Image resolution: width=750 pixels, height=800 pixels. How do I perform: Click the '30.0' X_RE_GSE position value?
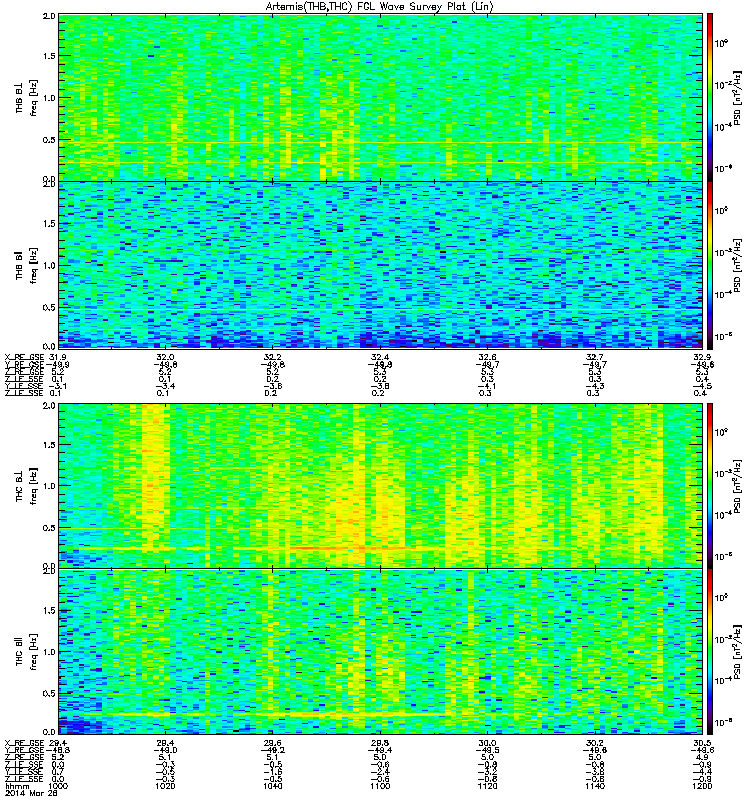(x=487, y=742)
